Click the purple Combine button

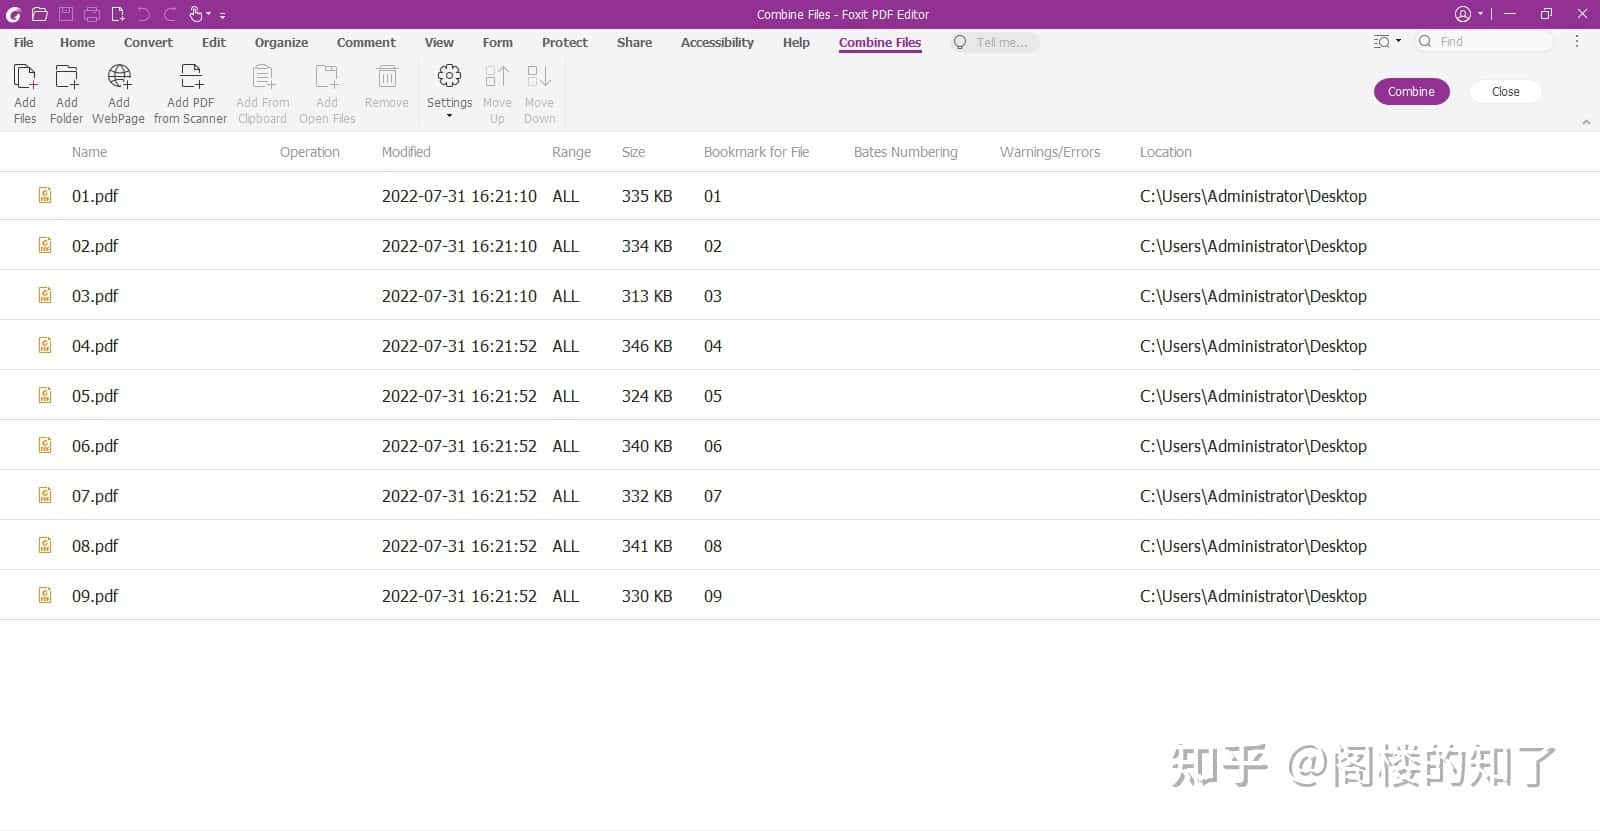pos(1411,91)
